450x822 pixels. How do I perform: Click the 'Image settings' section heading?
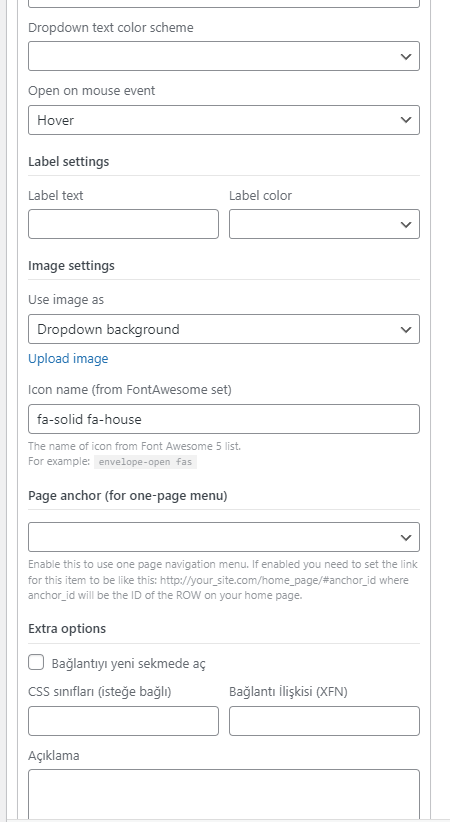71,266
